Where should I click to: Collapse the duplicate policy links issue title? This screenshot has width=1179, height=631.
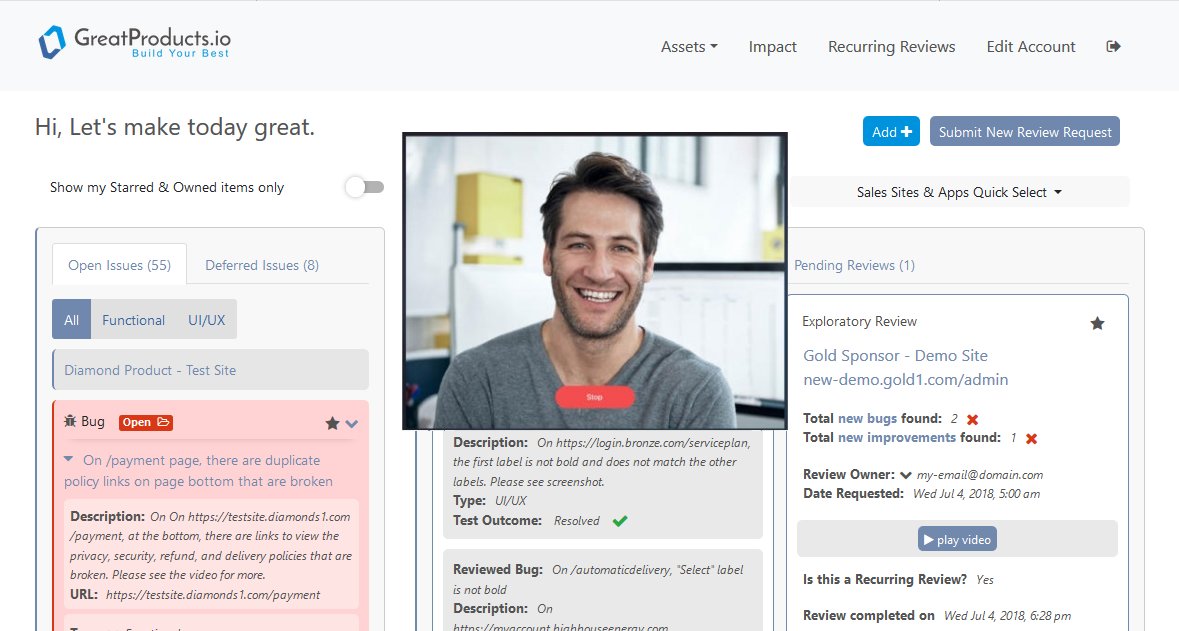68,459
